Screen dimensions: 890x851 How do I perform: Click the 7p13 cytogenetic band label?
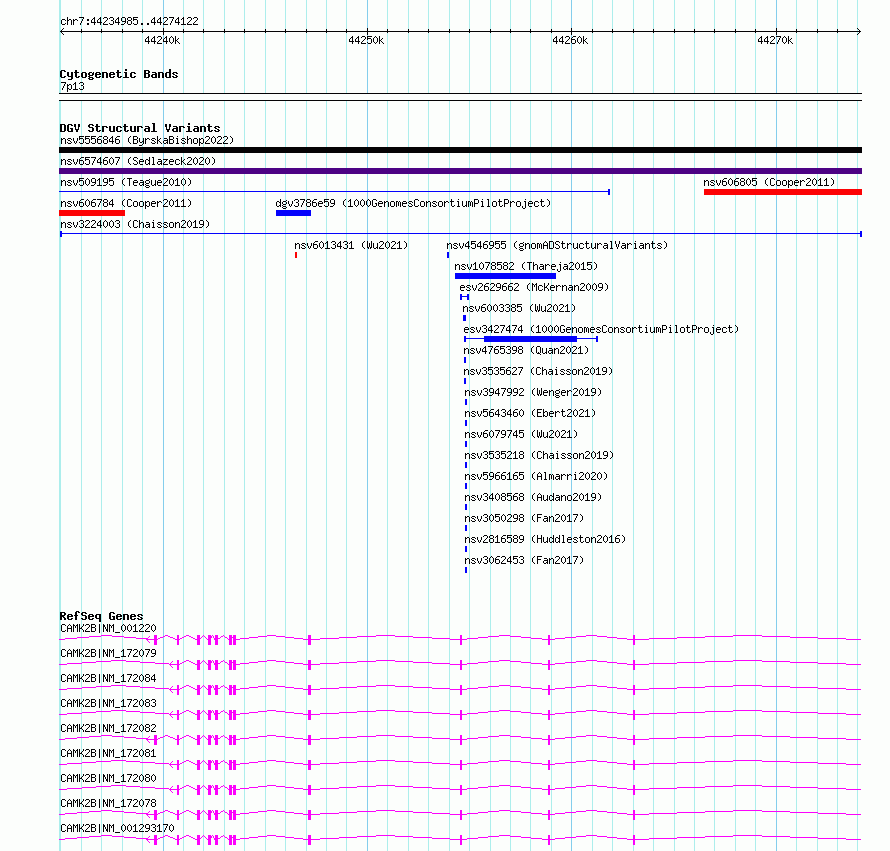(72, 86)
